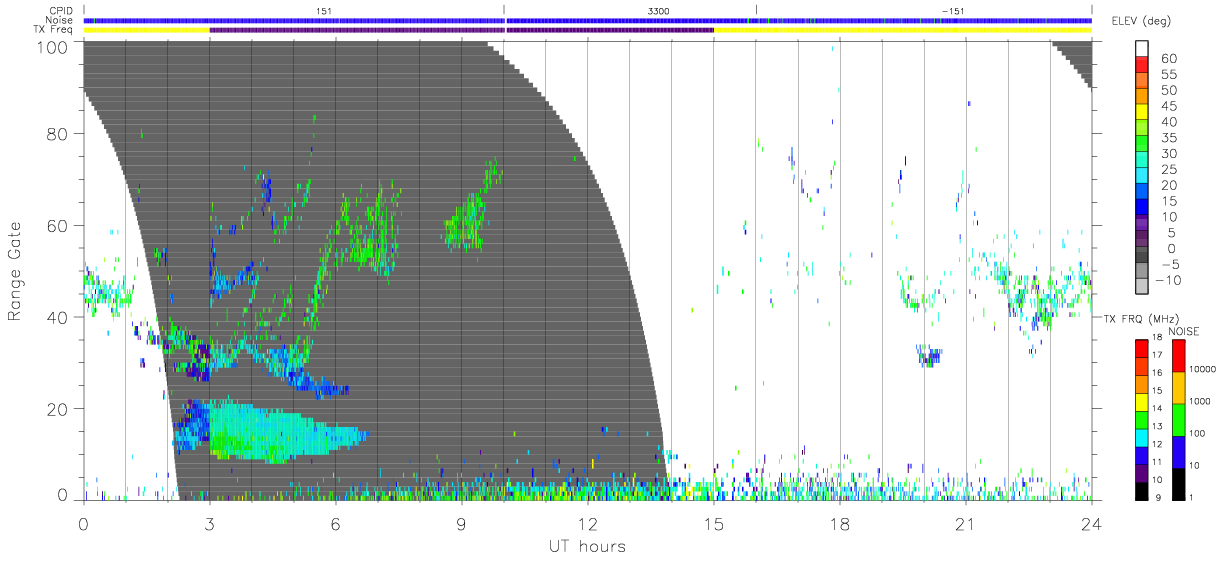Click the CPID value '3300'
This screenshot has width=1228, height=567.
click(x=659, y=11)
